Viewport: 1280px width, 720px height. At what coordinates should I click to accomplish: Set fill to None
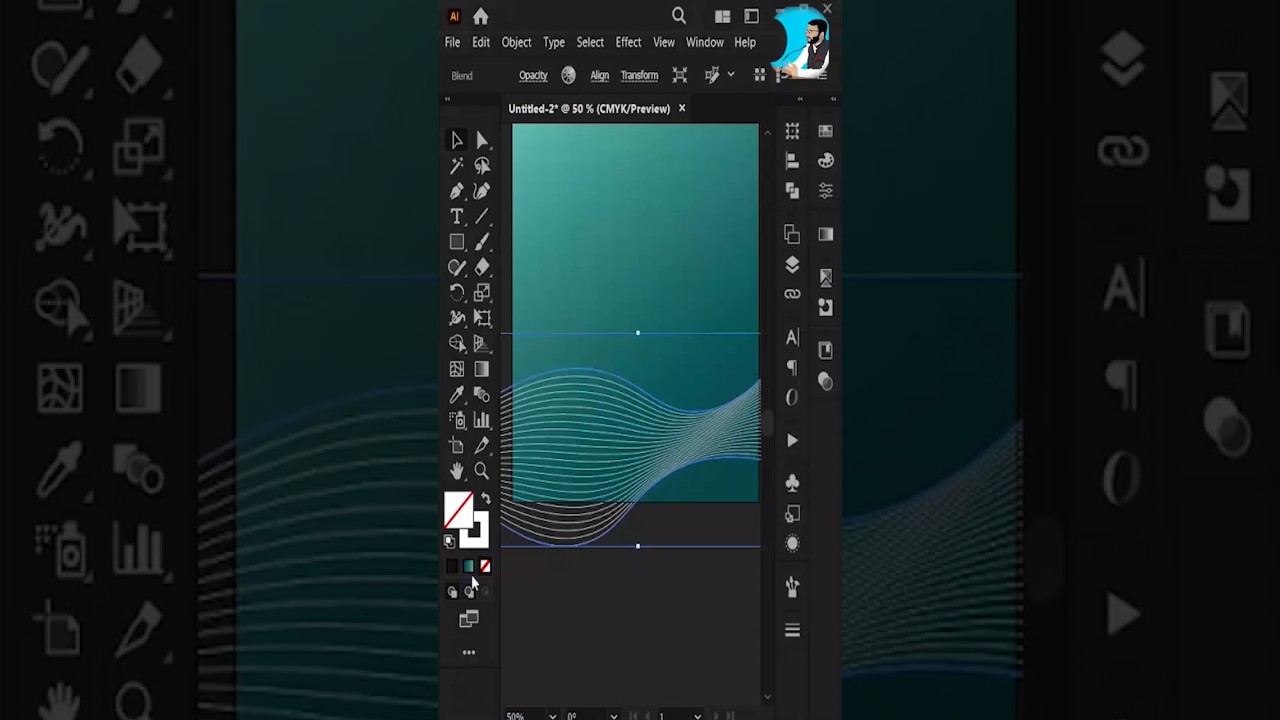tap(485, 567)
